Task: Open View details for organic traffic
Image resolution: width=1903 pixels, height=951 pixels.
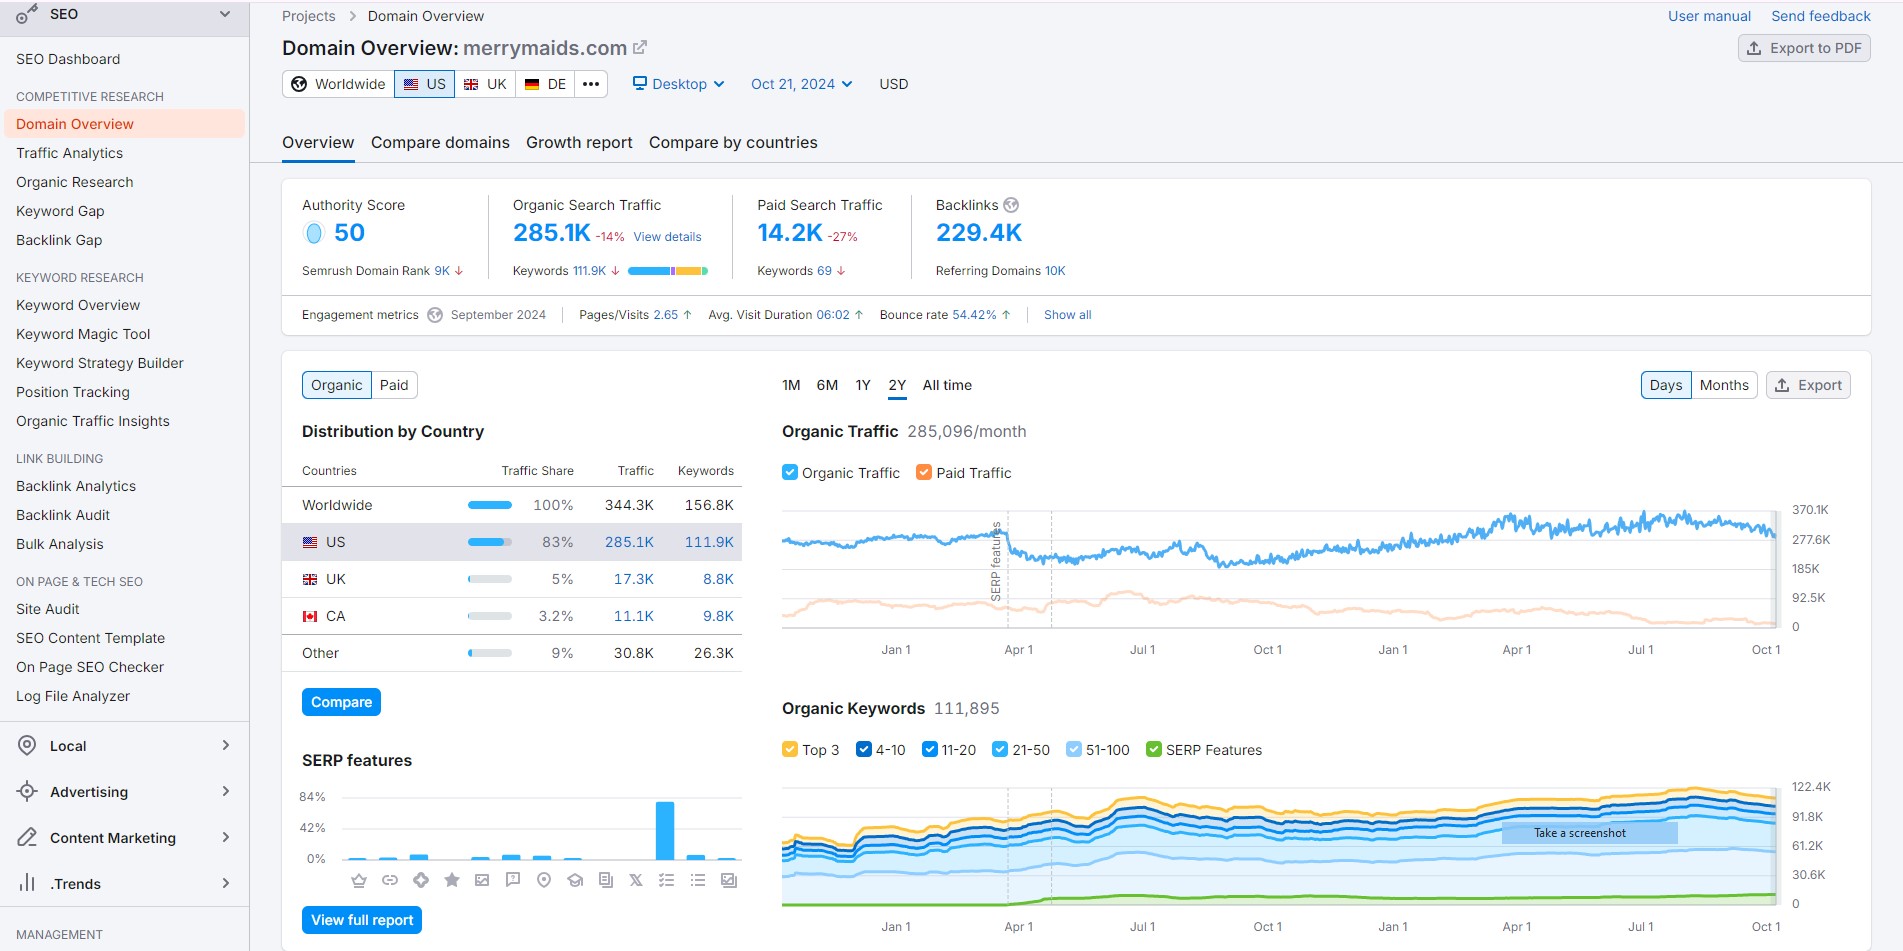Action: coord(667,237)
